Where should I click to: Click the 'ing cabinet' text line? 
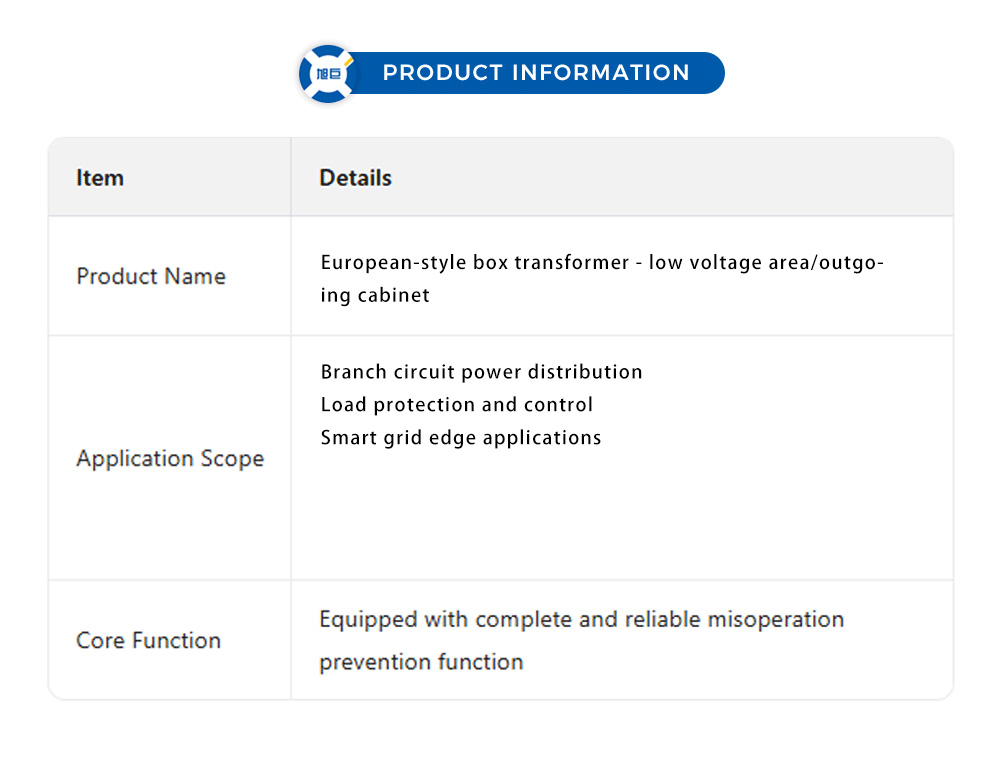(375, 296)
